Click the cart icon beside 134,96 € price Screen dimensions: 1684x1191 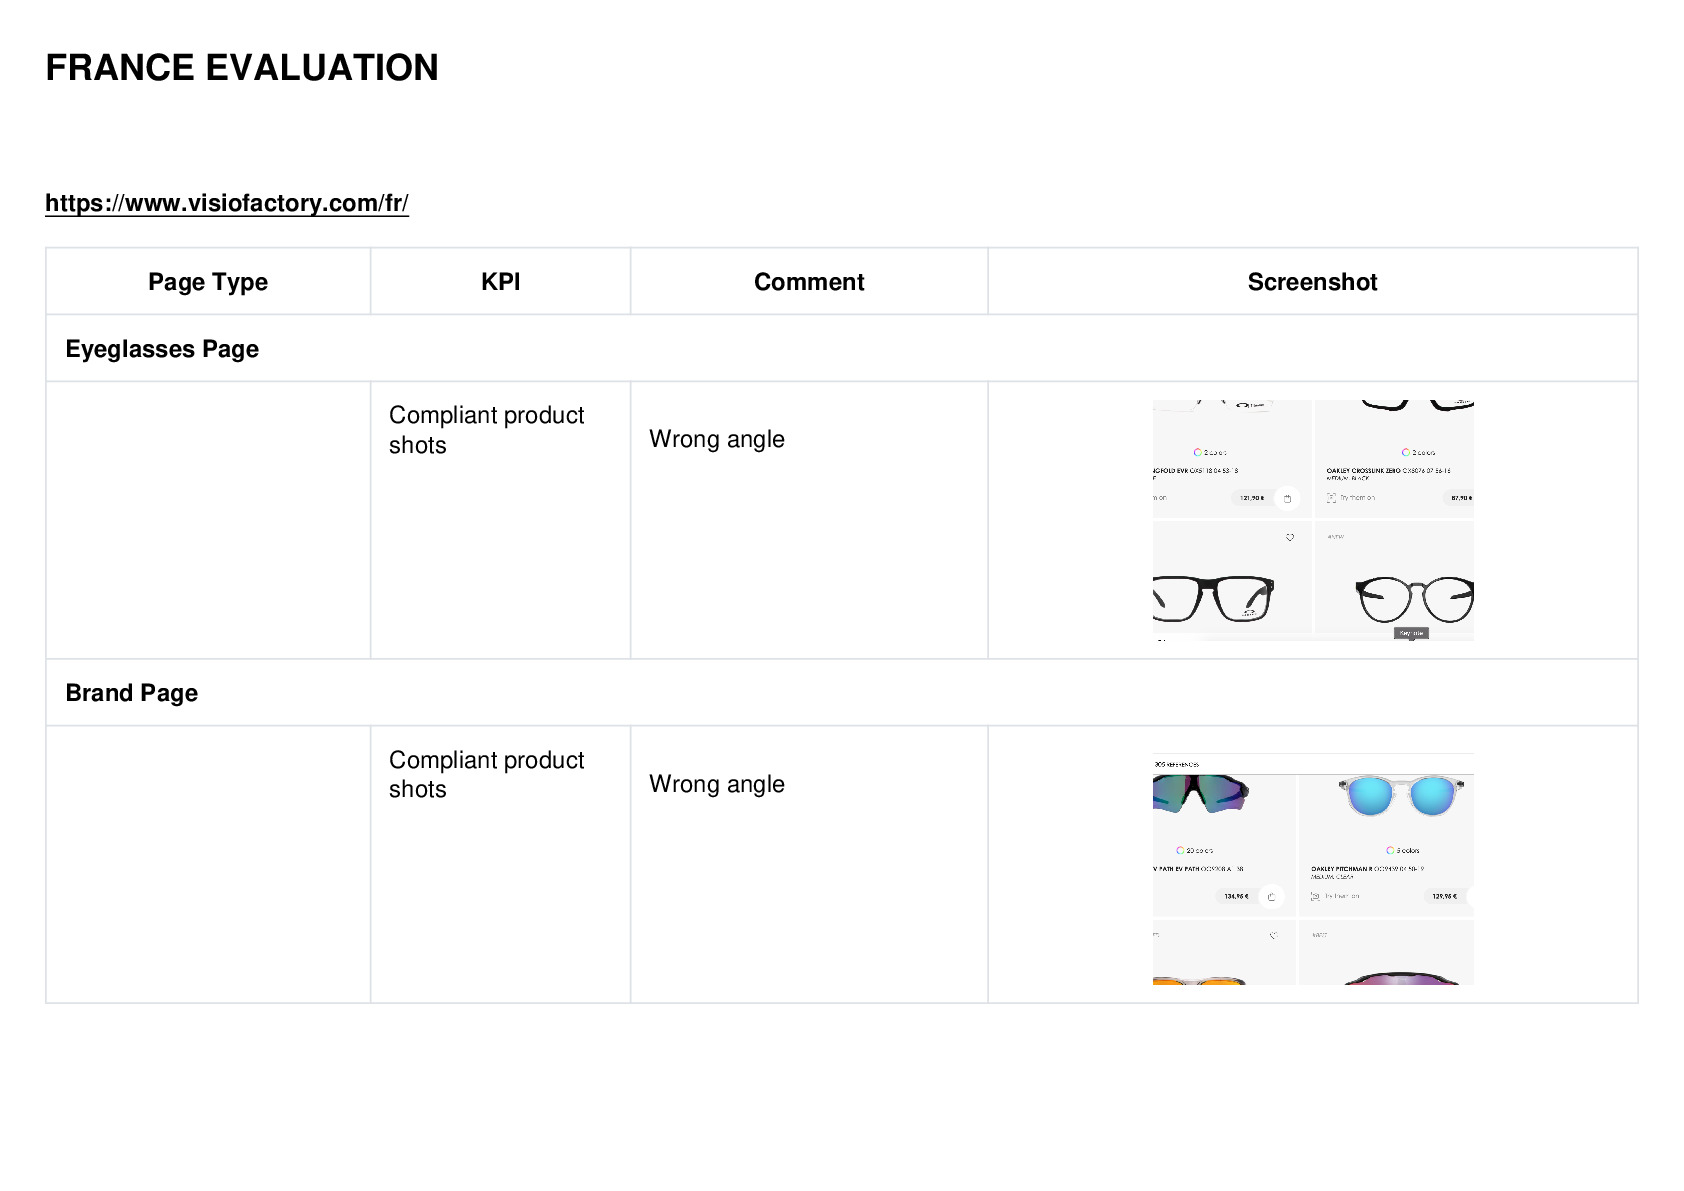click(1271, 896)
